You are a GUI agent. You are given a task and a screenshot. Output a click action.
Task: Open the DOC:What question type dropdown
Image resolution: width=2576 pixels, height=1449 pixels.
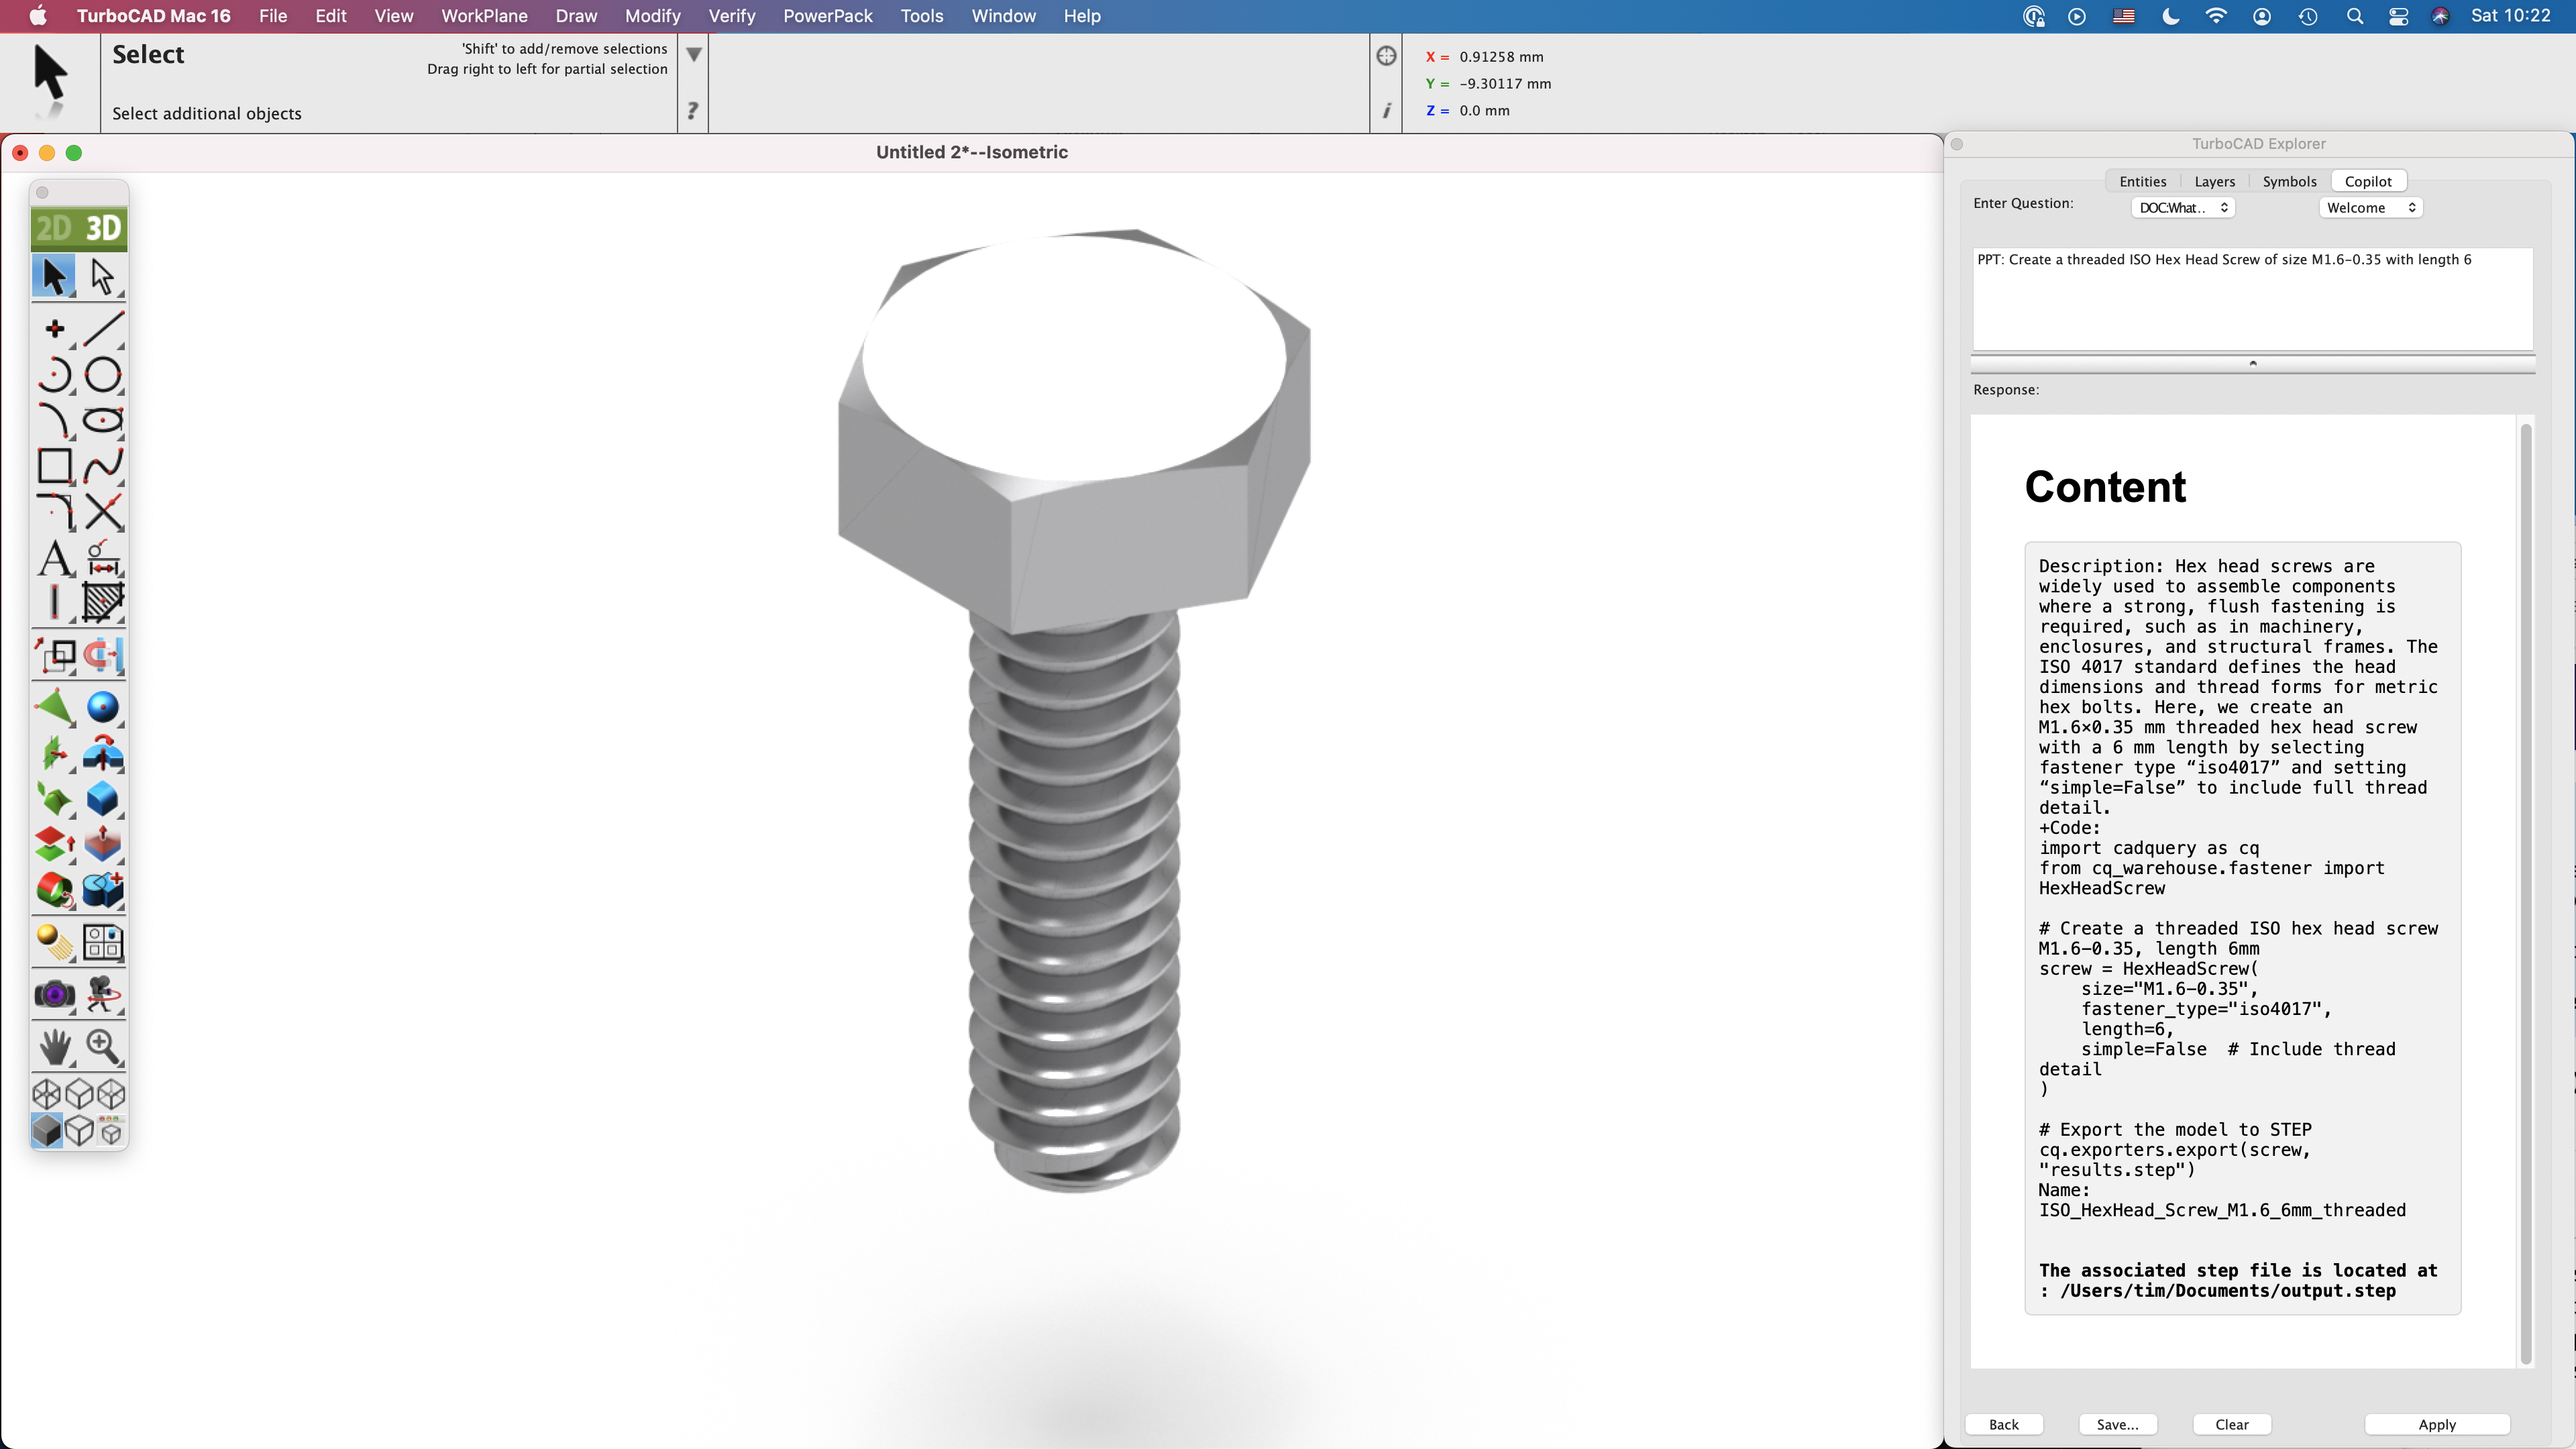click(2183, 208)
